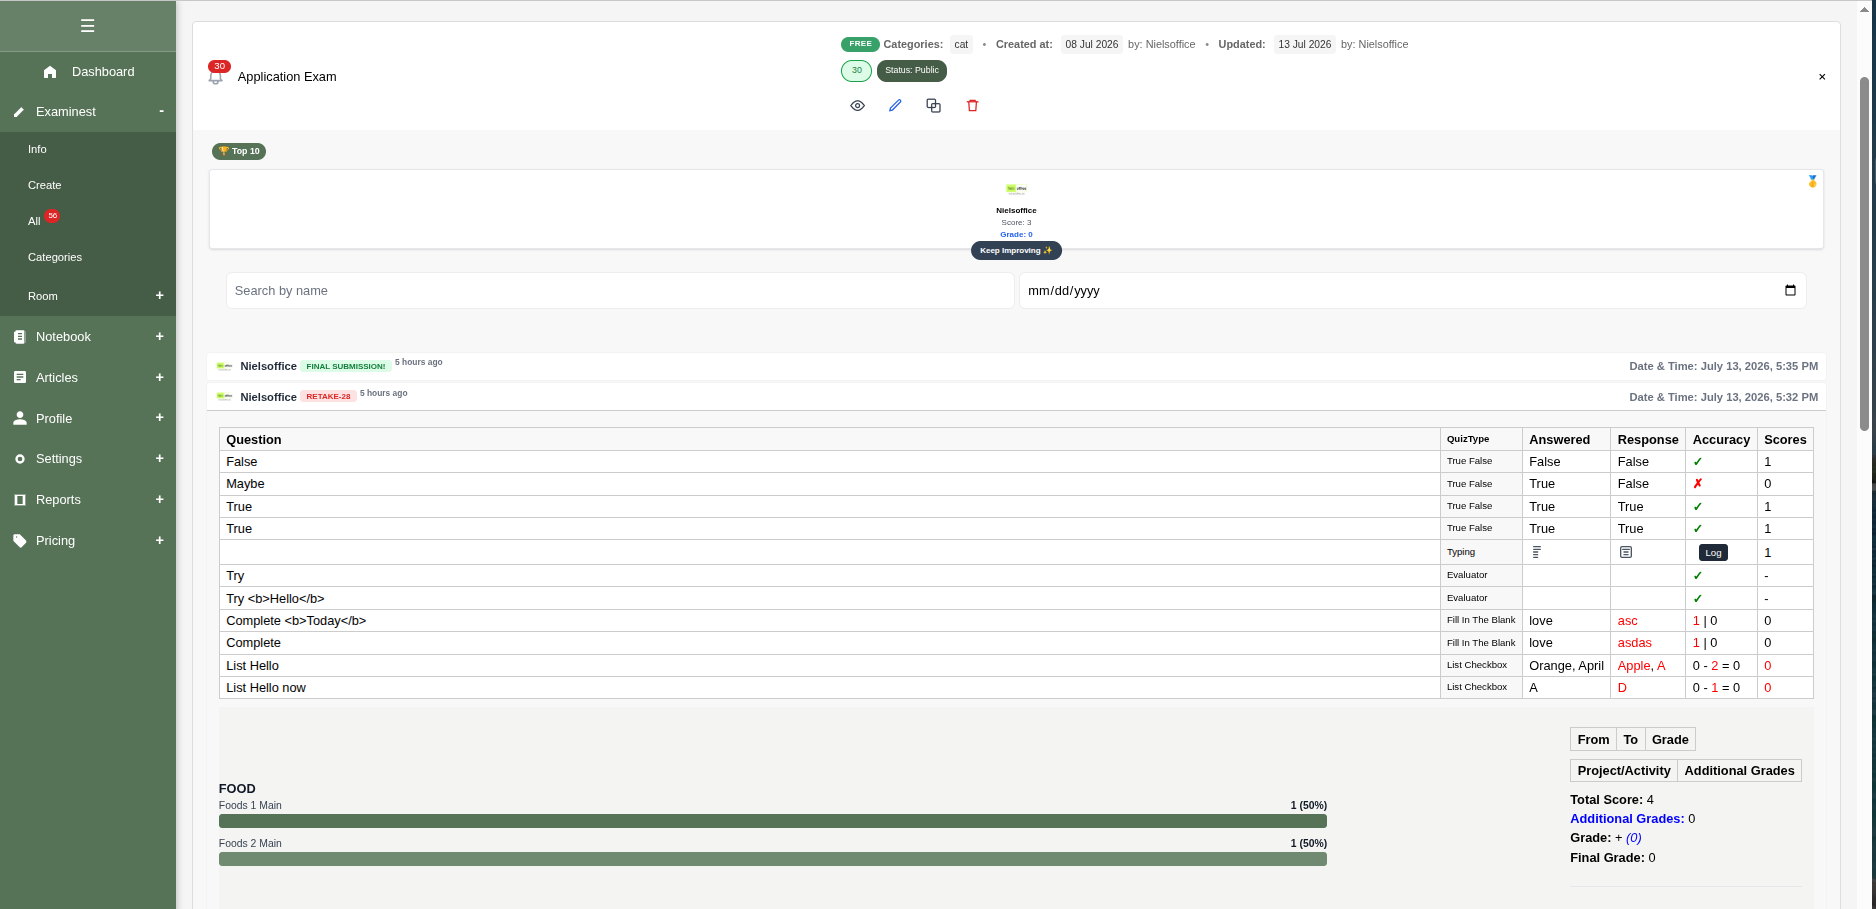Expand the Reports menu plus
1876x909 pixels.
point(160,500)
